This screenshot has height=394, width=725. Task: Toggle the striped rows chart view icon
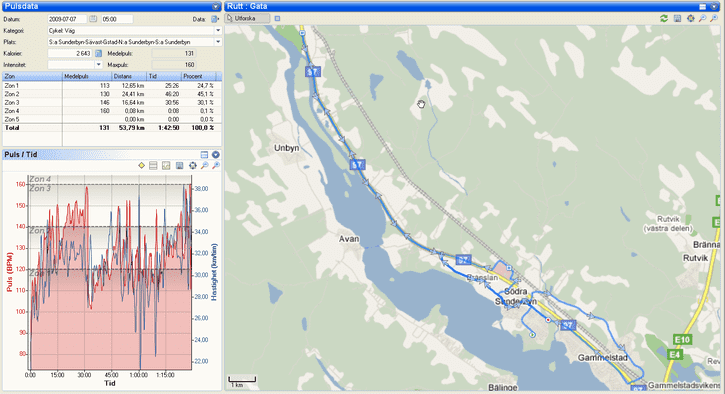coord(154,166)
